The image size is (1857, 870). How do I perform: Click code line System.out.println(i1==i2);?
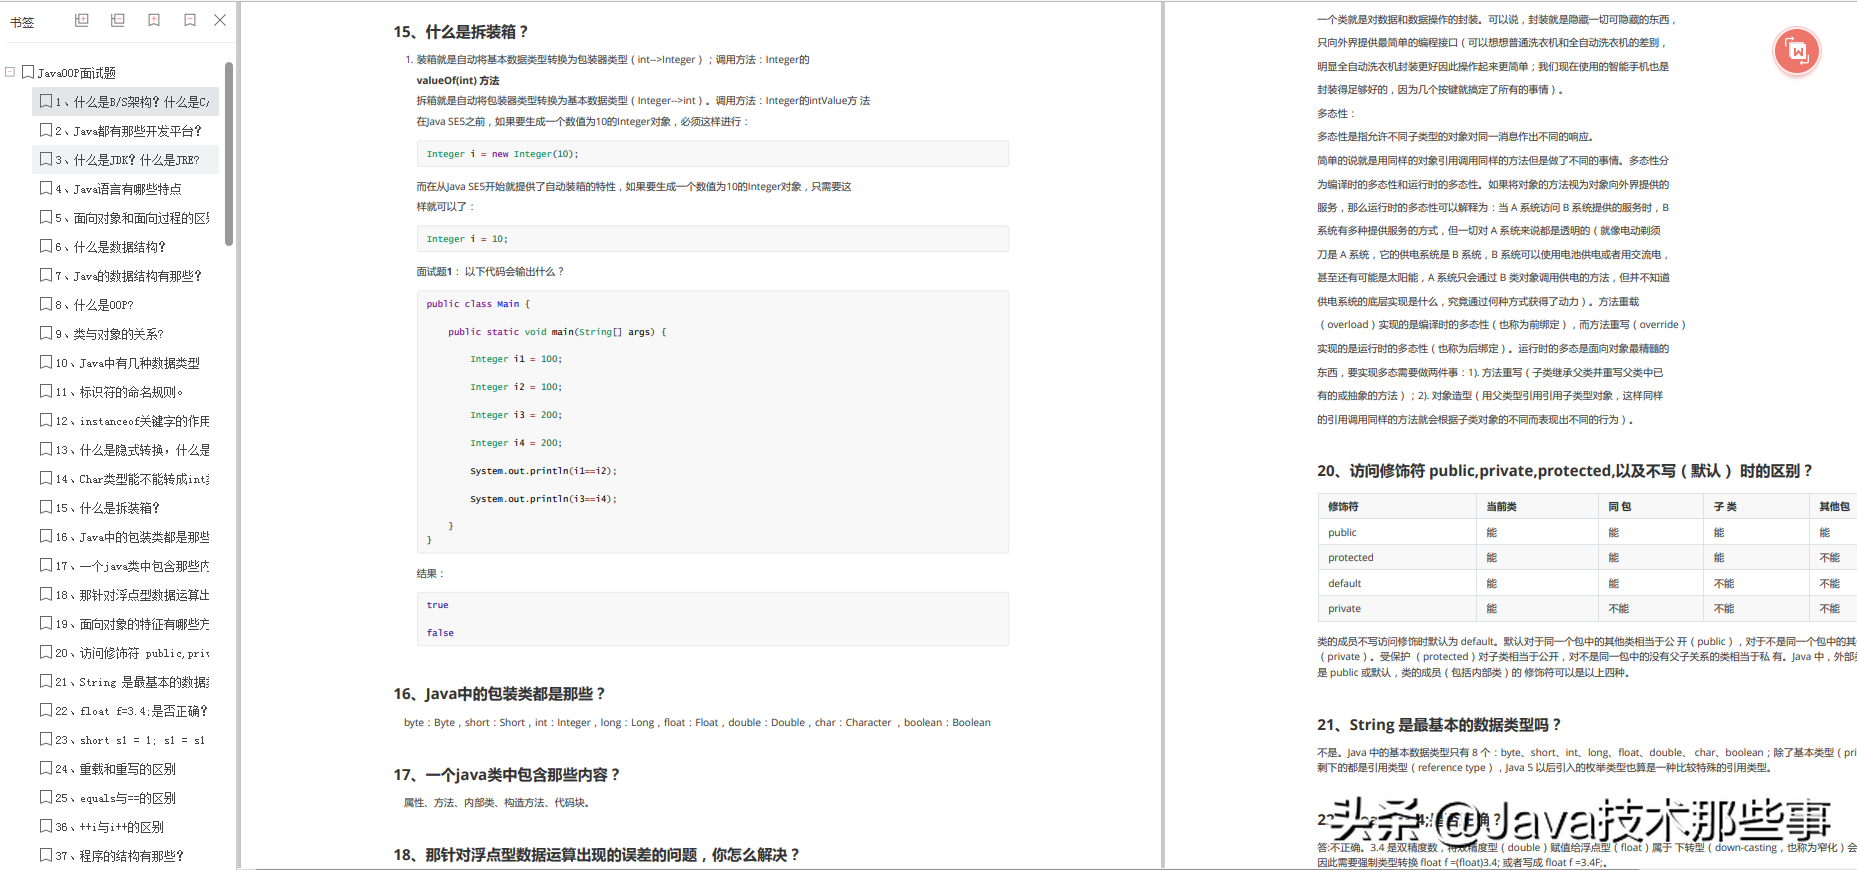click(543, 471)
